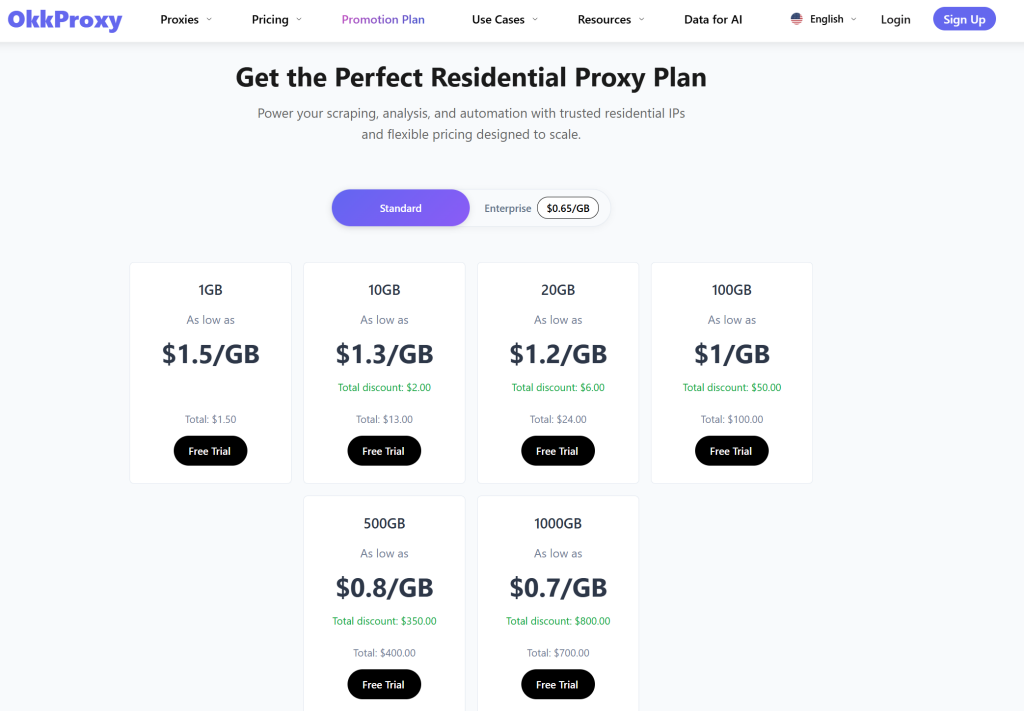Select the Standard pricing plan toggle
Image resolution: width=1024 pixels, height=711 pixels.
pyautogui.click(x=400, y=207)
